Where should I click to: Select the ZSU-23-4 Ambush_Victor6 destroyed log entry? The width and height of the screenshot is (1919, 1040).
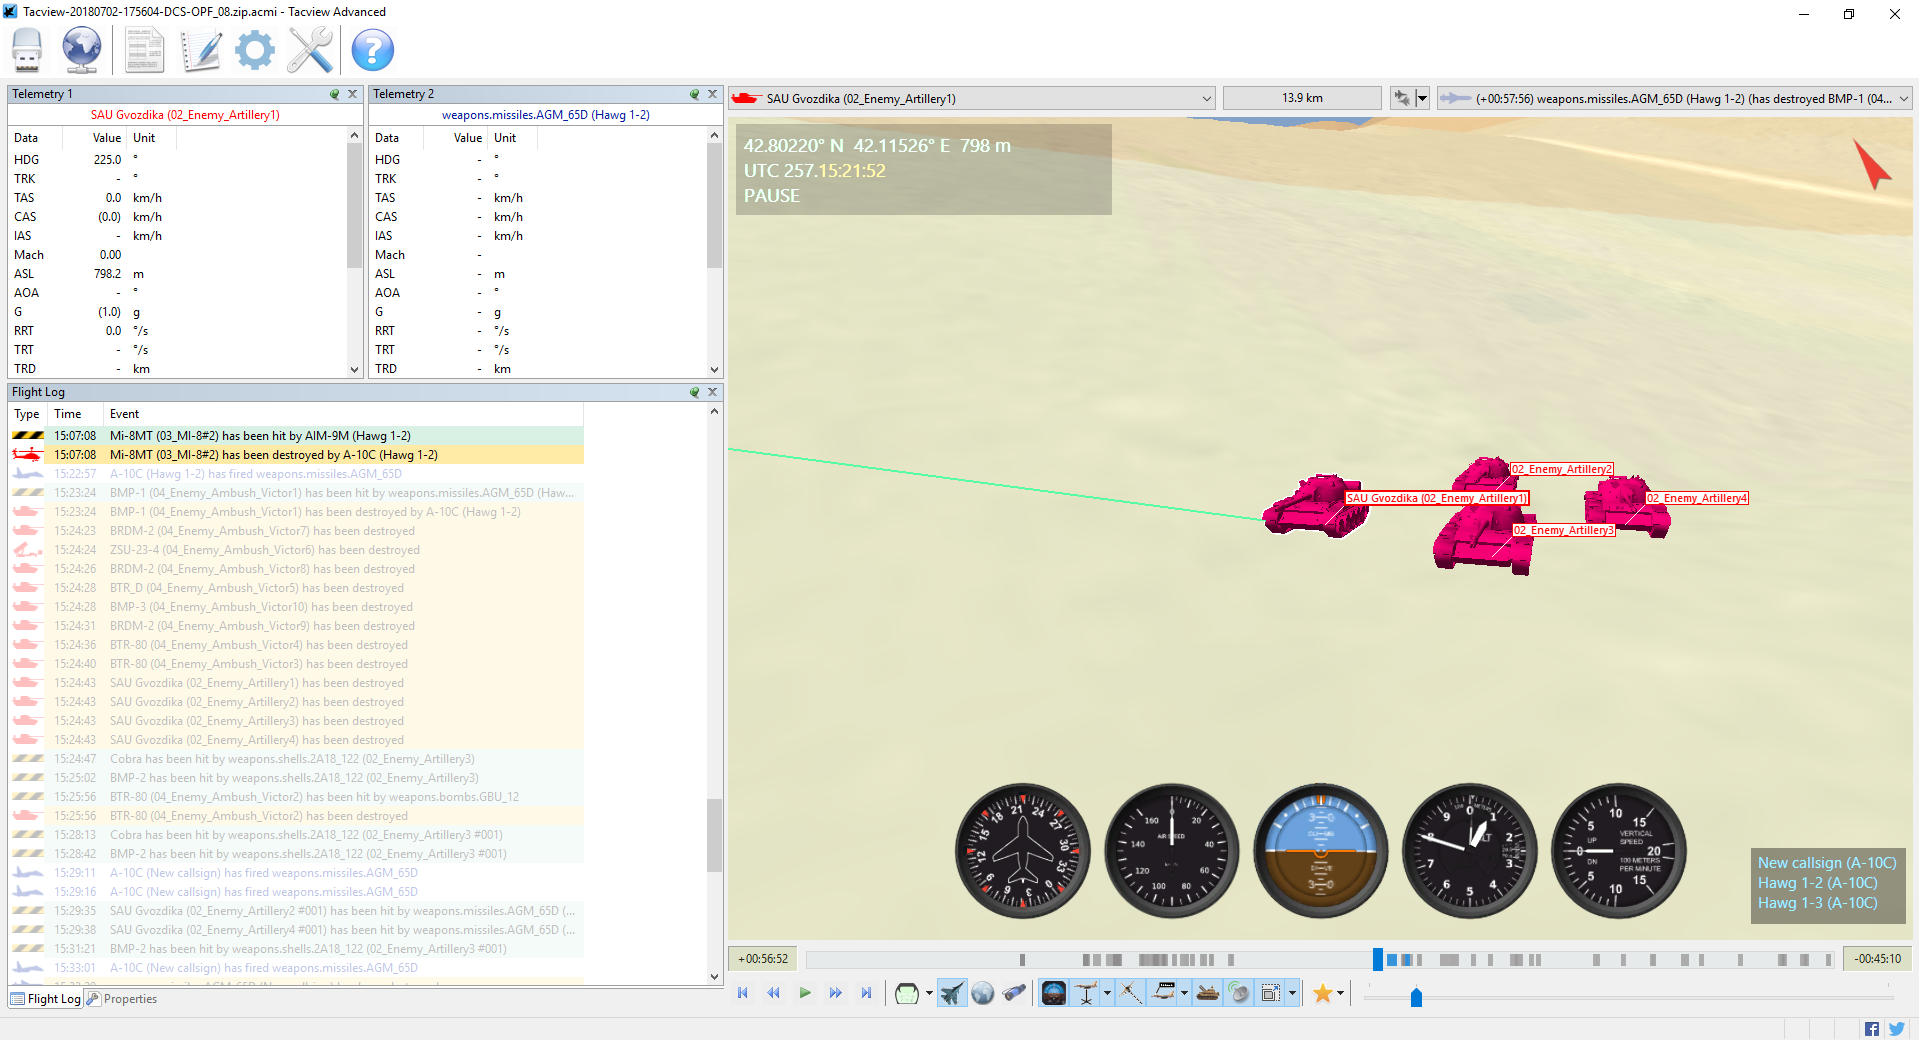[x=297, y=550]
